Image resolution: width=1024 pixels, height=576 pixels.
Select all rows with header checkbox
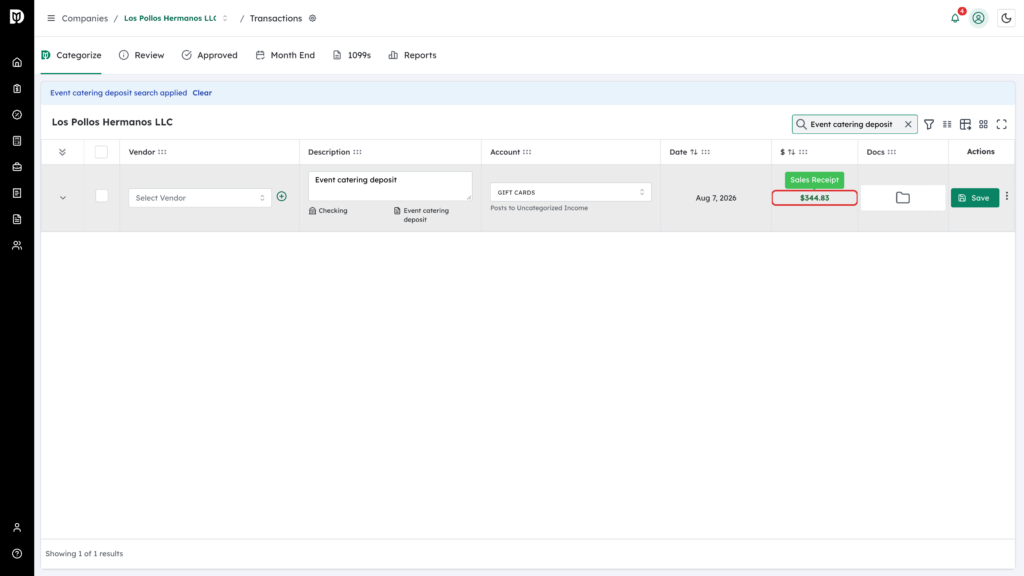[101, 152]
